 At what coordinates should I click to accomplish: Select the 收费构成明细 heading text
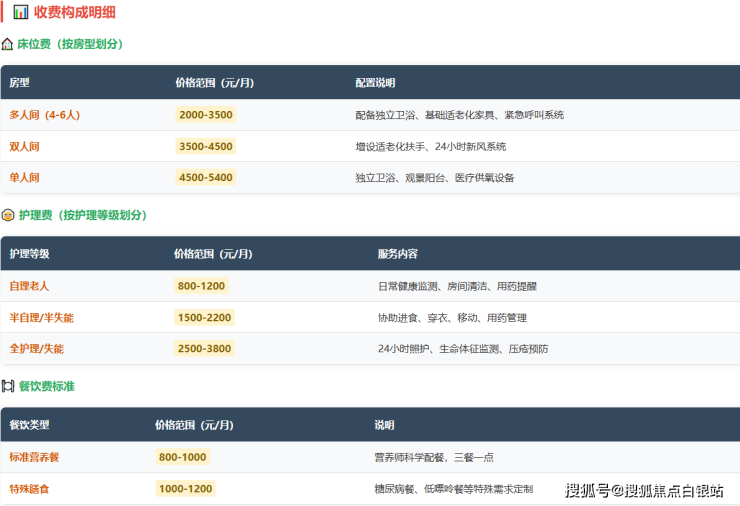75,12
